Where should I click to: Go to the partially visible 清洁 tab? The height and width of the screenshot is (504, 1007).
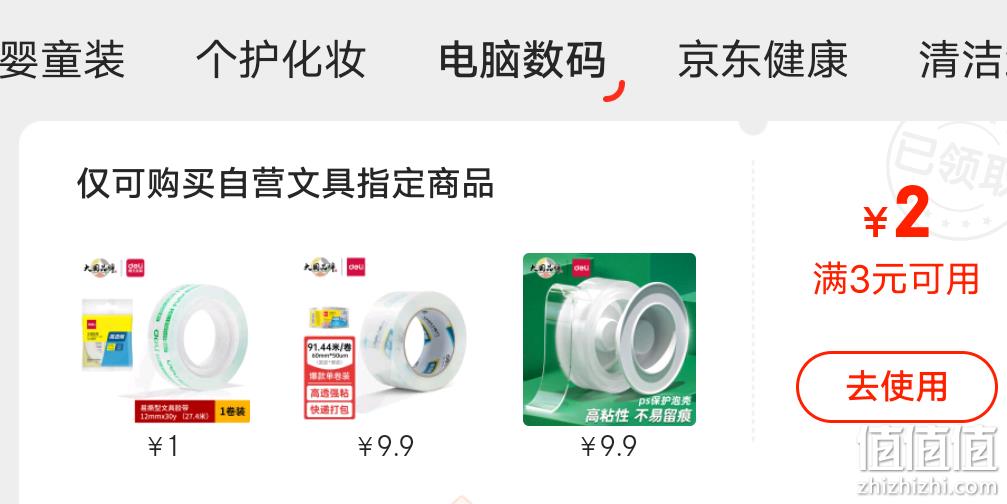(963, 59)
